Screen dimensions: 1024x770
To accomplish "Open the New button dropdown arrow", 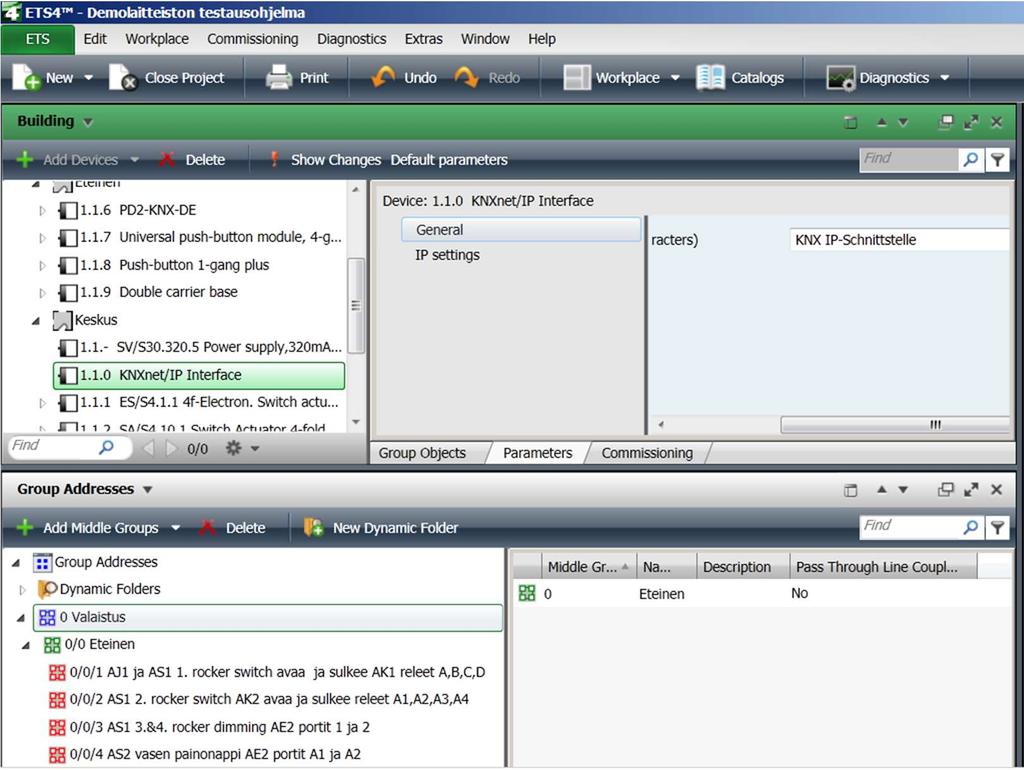I will click(x=89, y=78).
